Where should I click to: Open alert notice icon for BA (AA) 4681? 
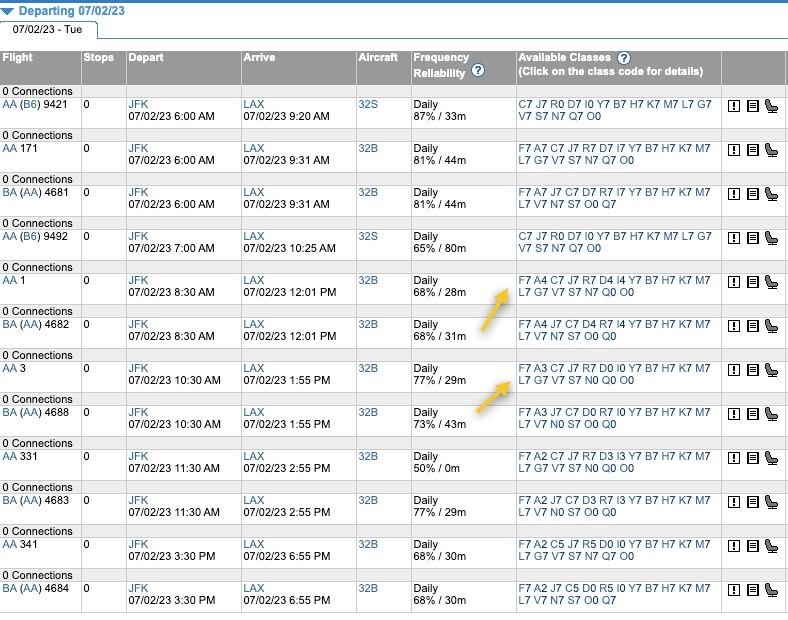pos(734,194)
